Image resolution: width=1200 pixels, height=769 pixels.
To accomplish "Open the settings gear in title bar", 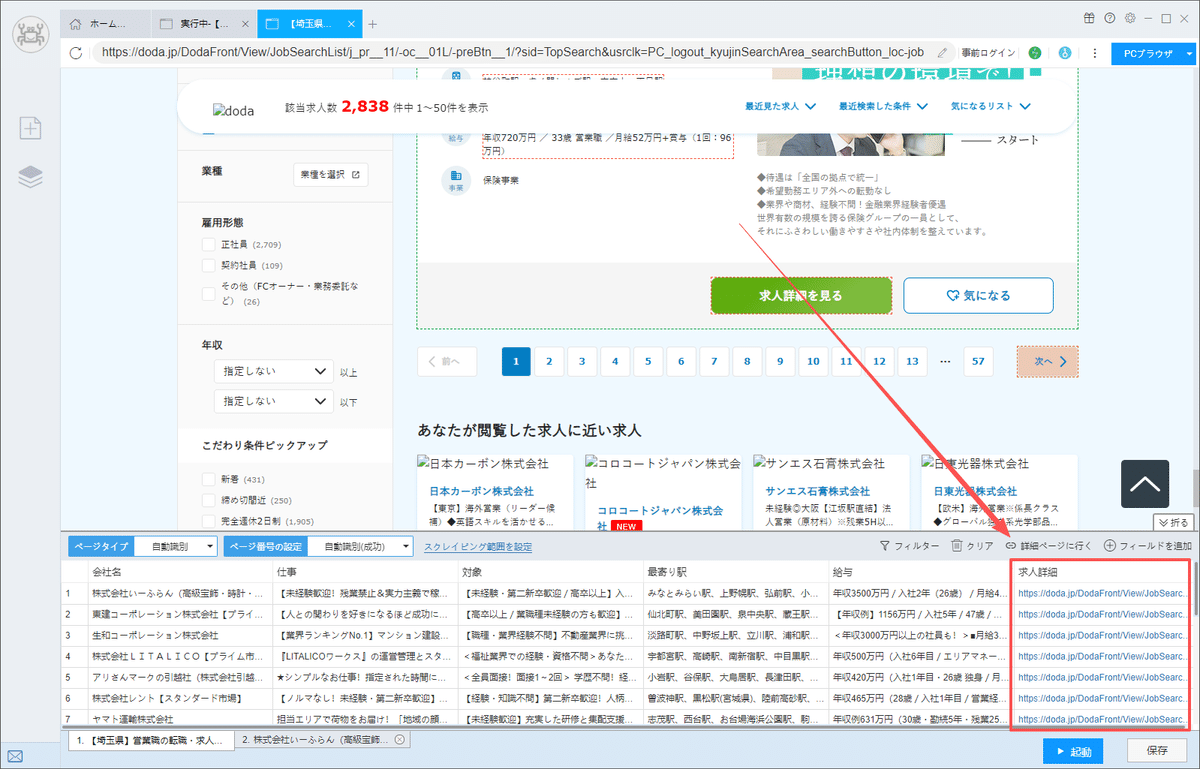I will point(1130,18).
